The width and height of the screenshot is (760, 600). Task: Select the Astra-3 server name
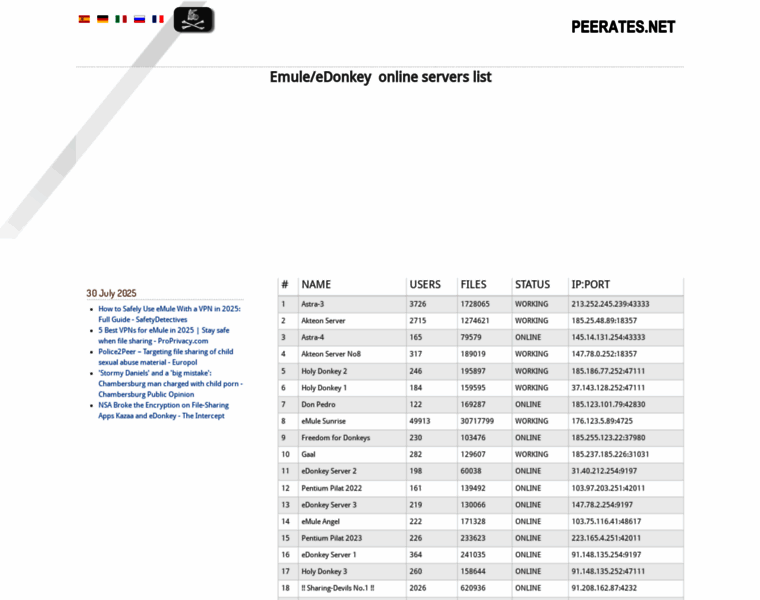coord(313,304)
